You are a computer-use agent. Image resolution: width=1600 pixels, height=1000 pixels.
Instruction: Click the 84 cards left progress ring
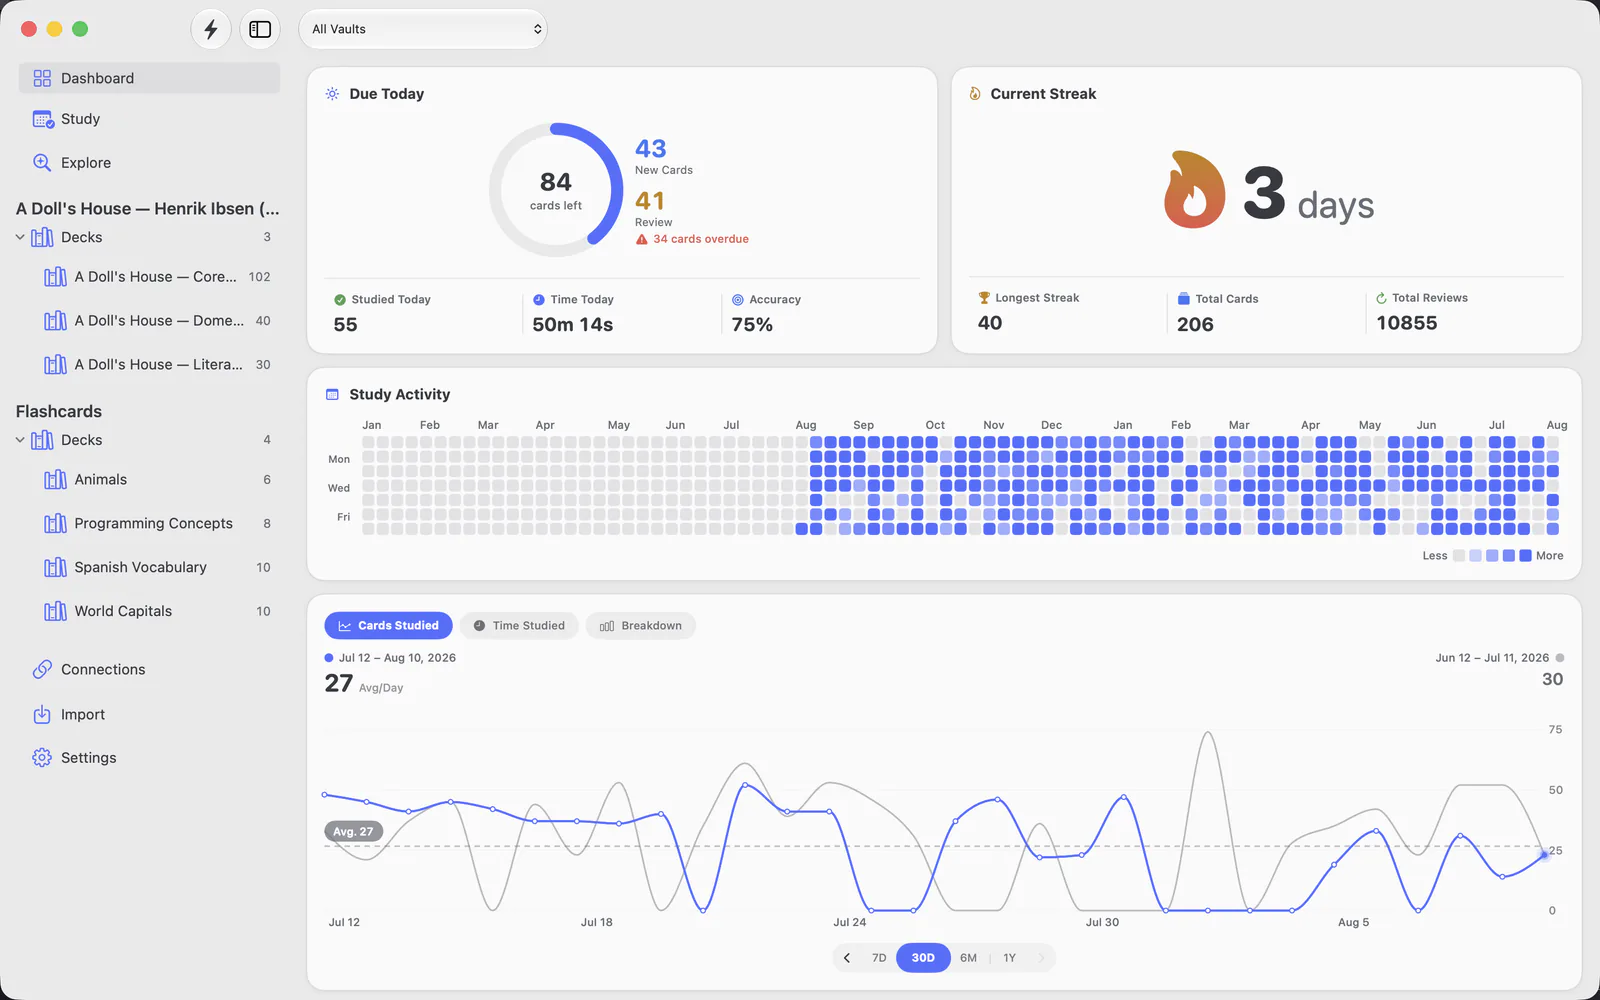pyautogui.click(x=556, y=190)
